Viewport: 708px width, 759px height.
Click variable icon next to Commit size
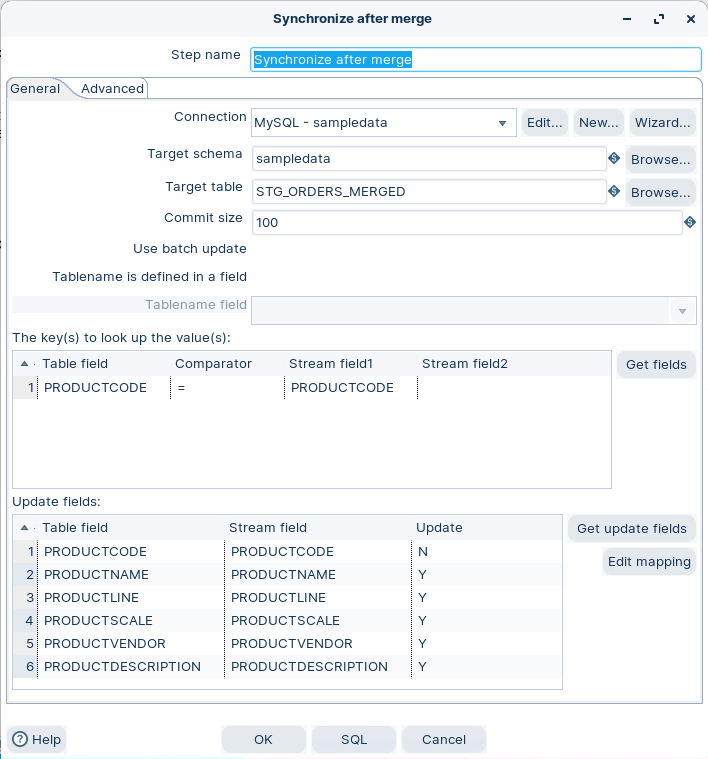tap(690, 222)
